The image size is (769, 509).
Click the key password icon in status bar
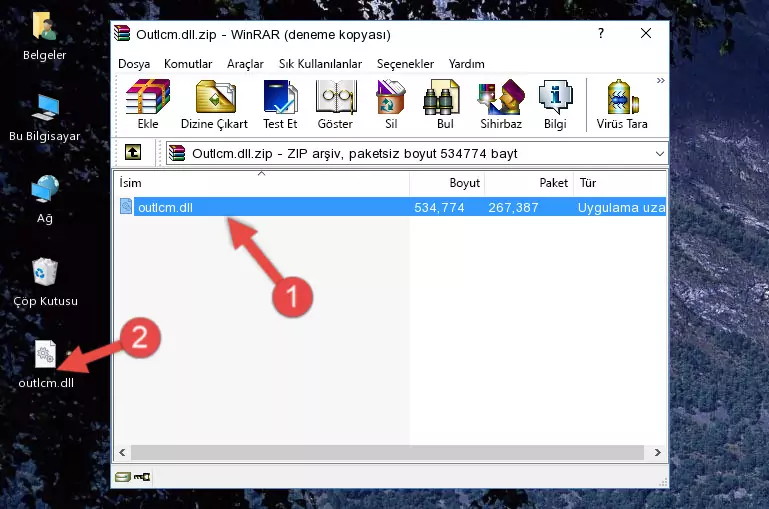142,477
